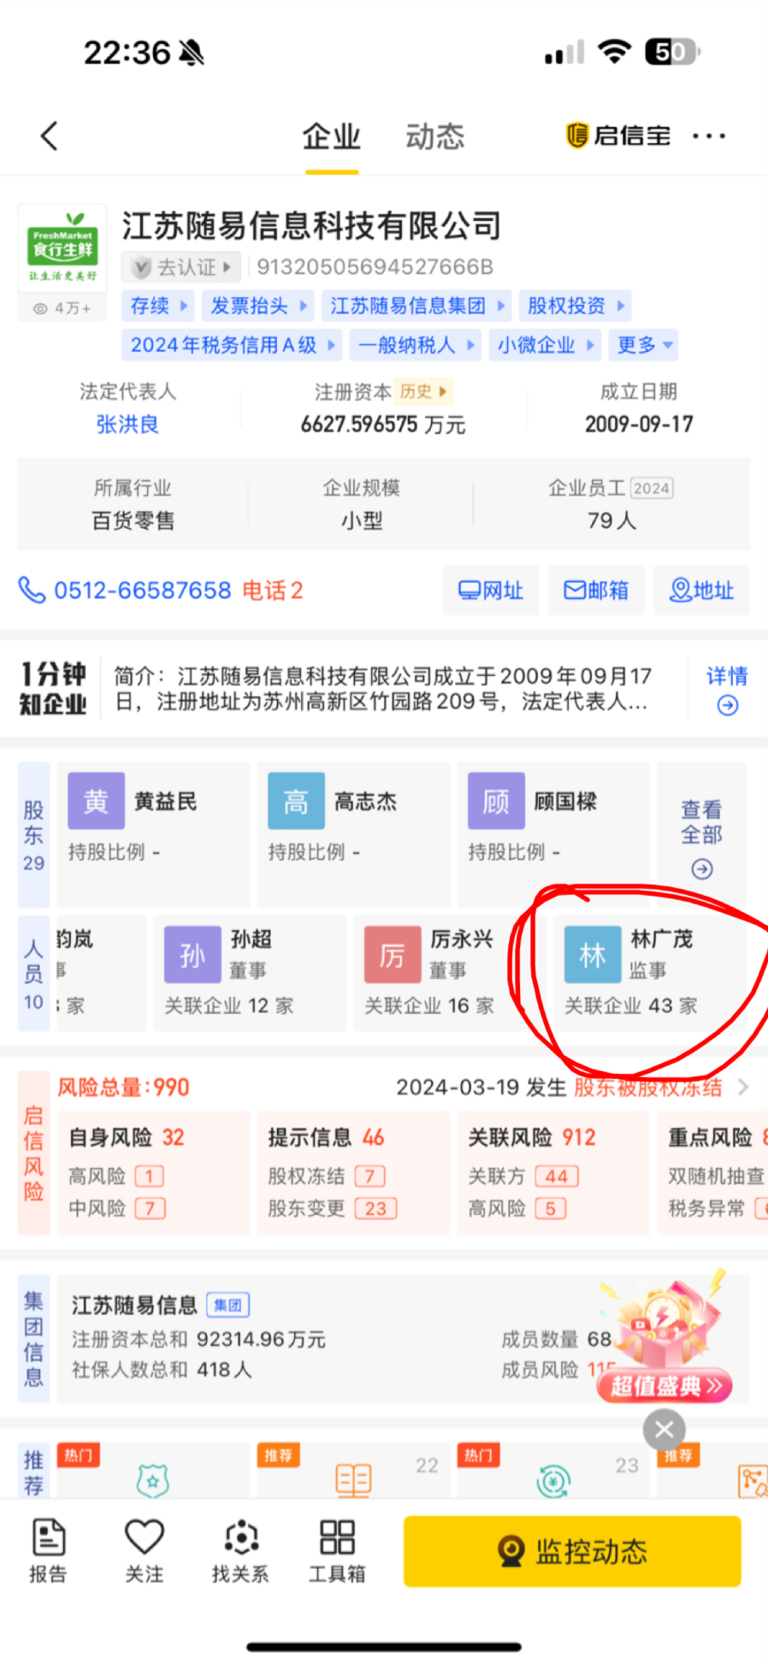Tap the phone handset icon

click(32, 590)
